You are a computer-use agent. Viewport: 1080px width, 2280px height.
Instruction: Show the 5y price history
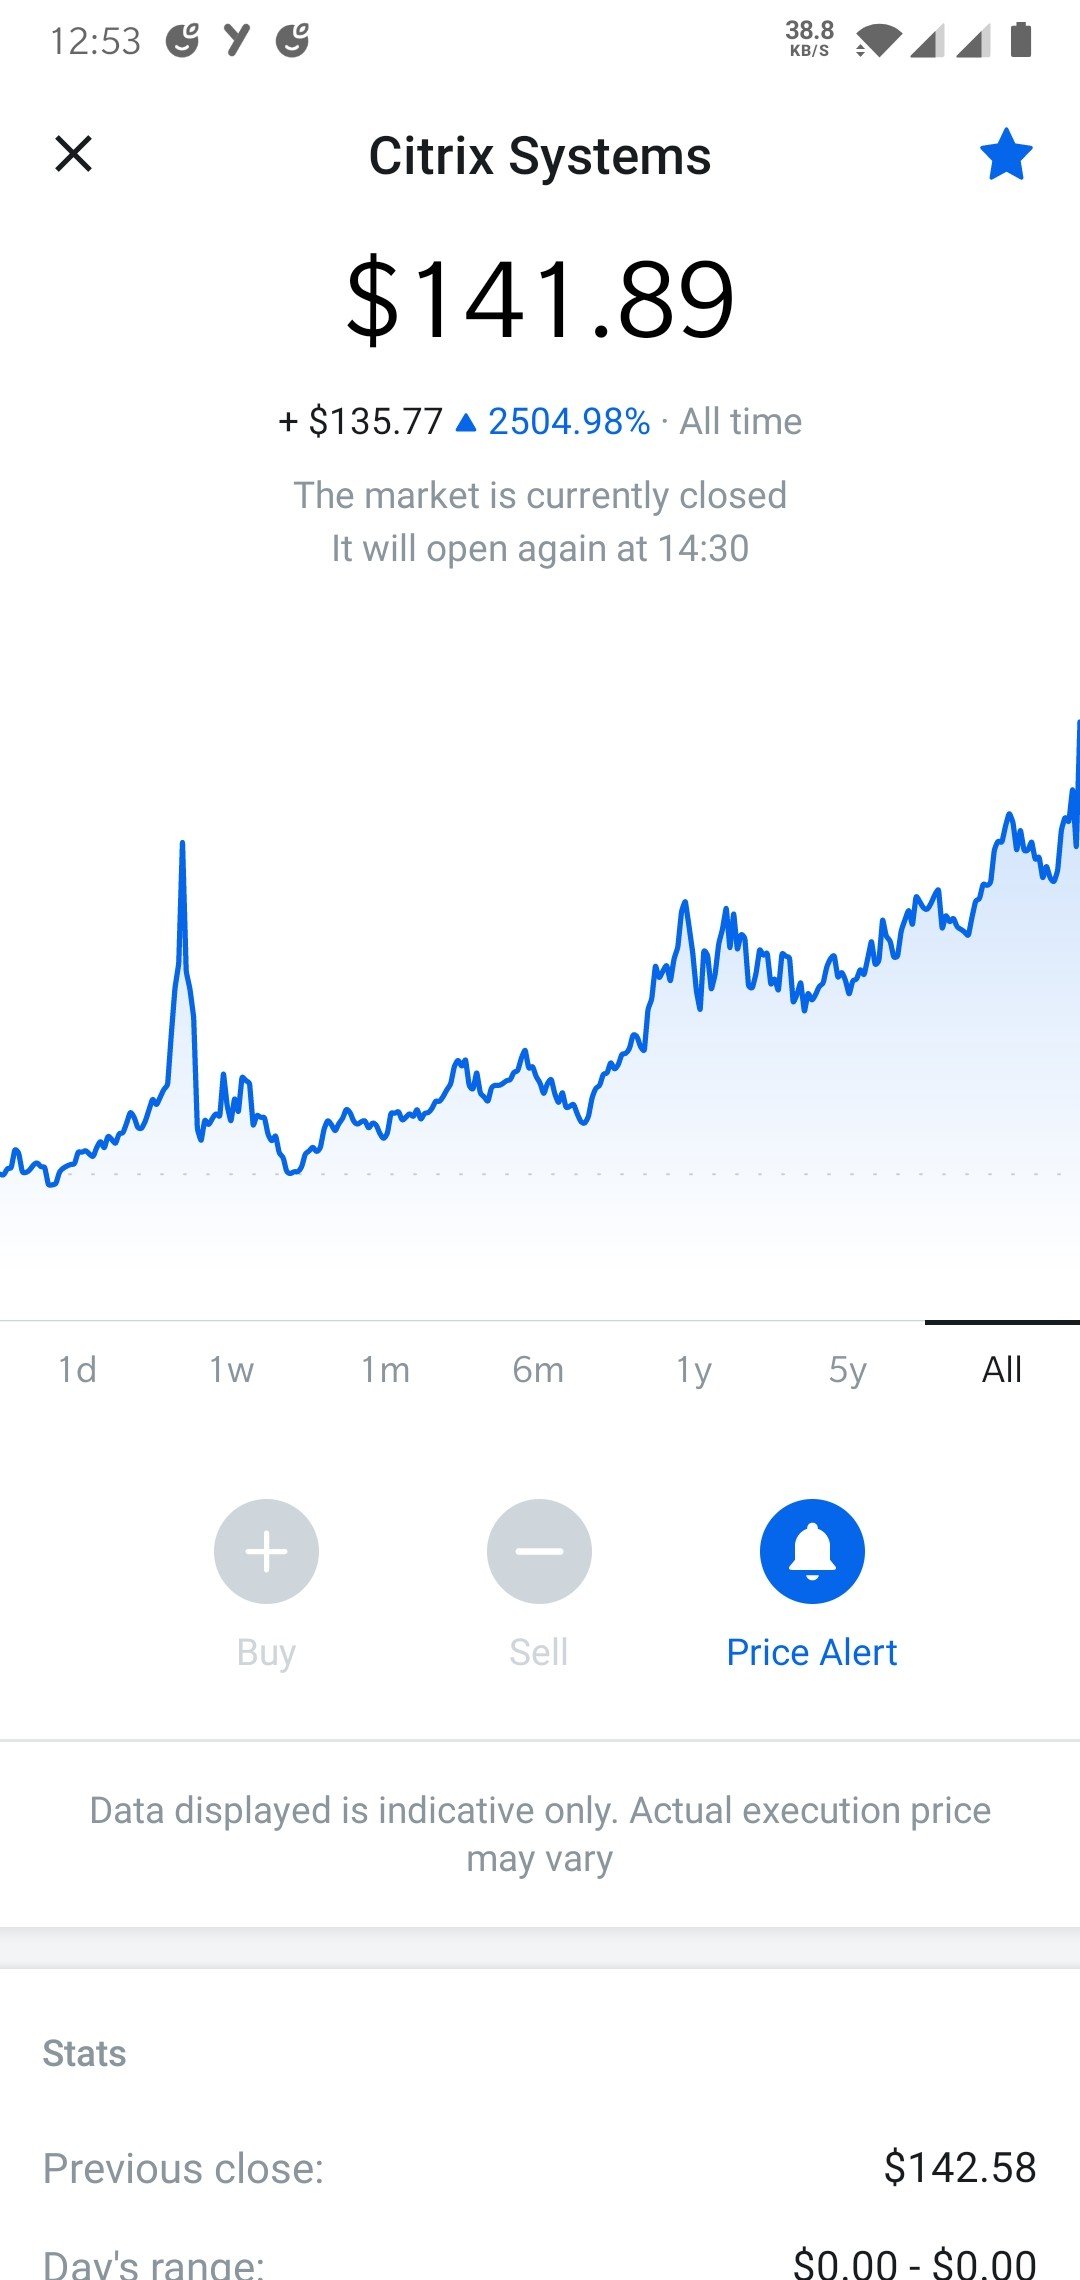847,1369
